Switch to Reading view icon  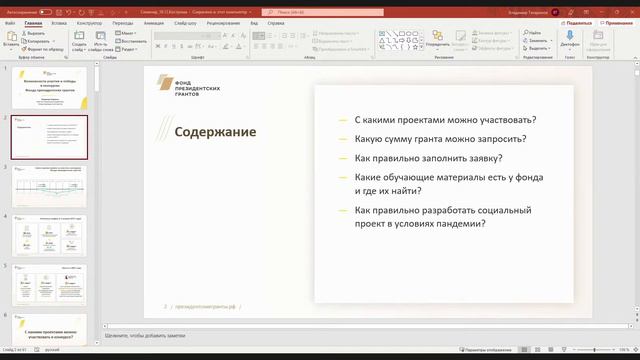[x=551, y=350]
